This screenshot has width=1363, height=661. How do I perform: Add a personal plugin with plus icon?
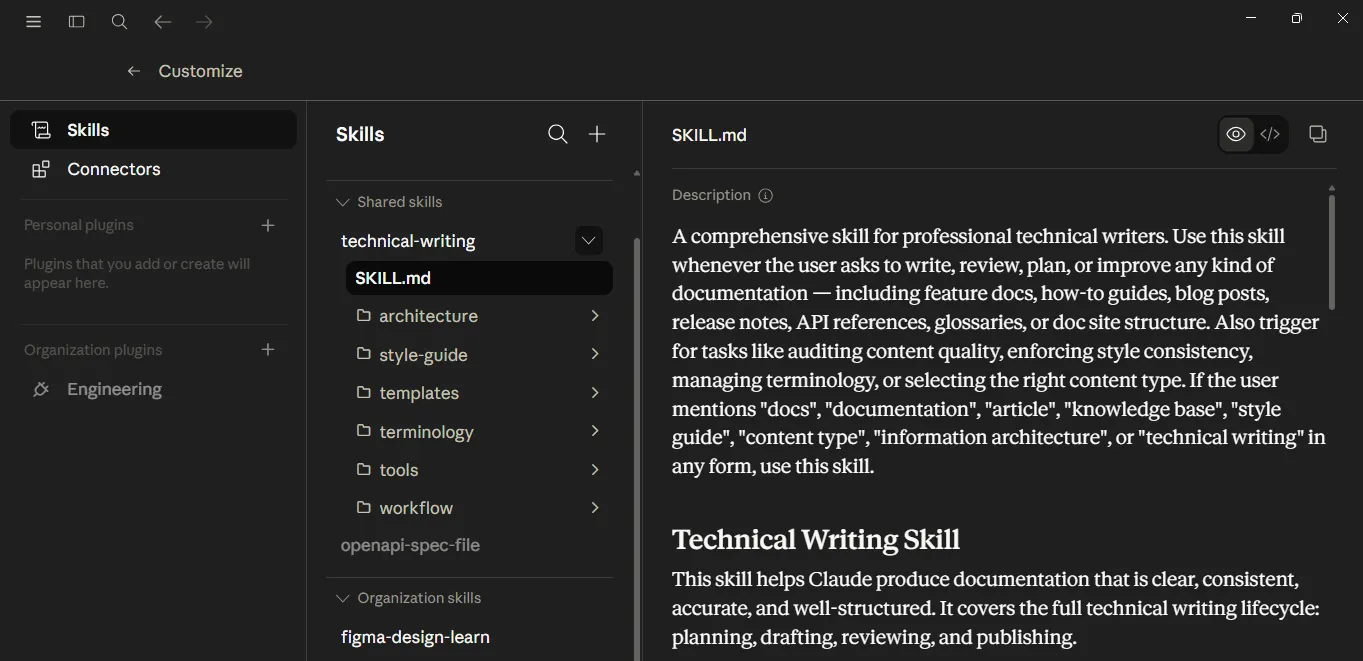pyautogui.click(x=268, y=225)
